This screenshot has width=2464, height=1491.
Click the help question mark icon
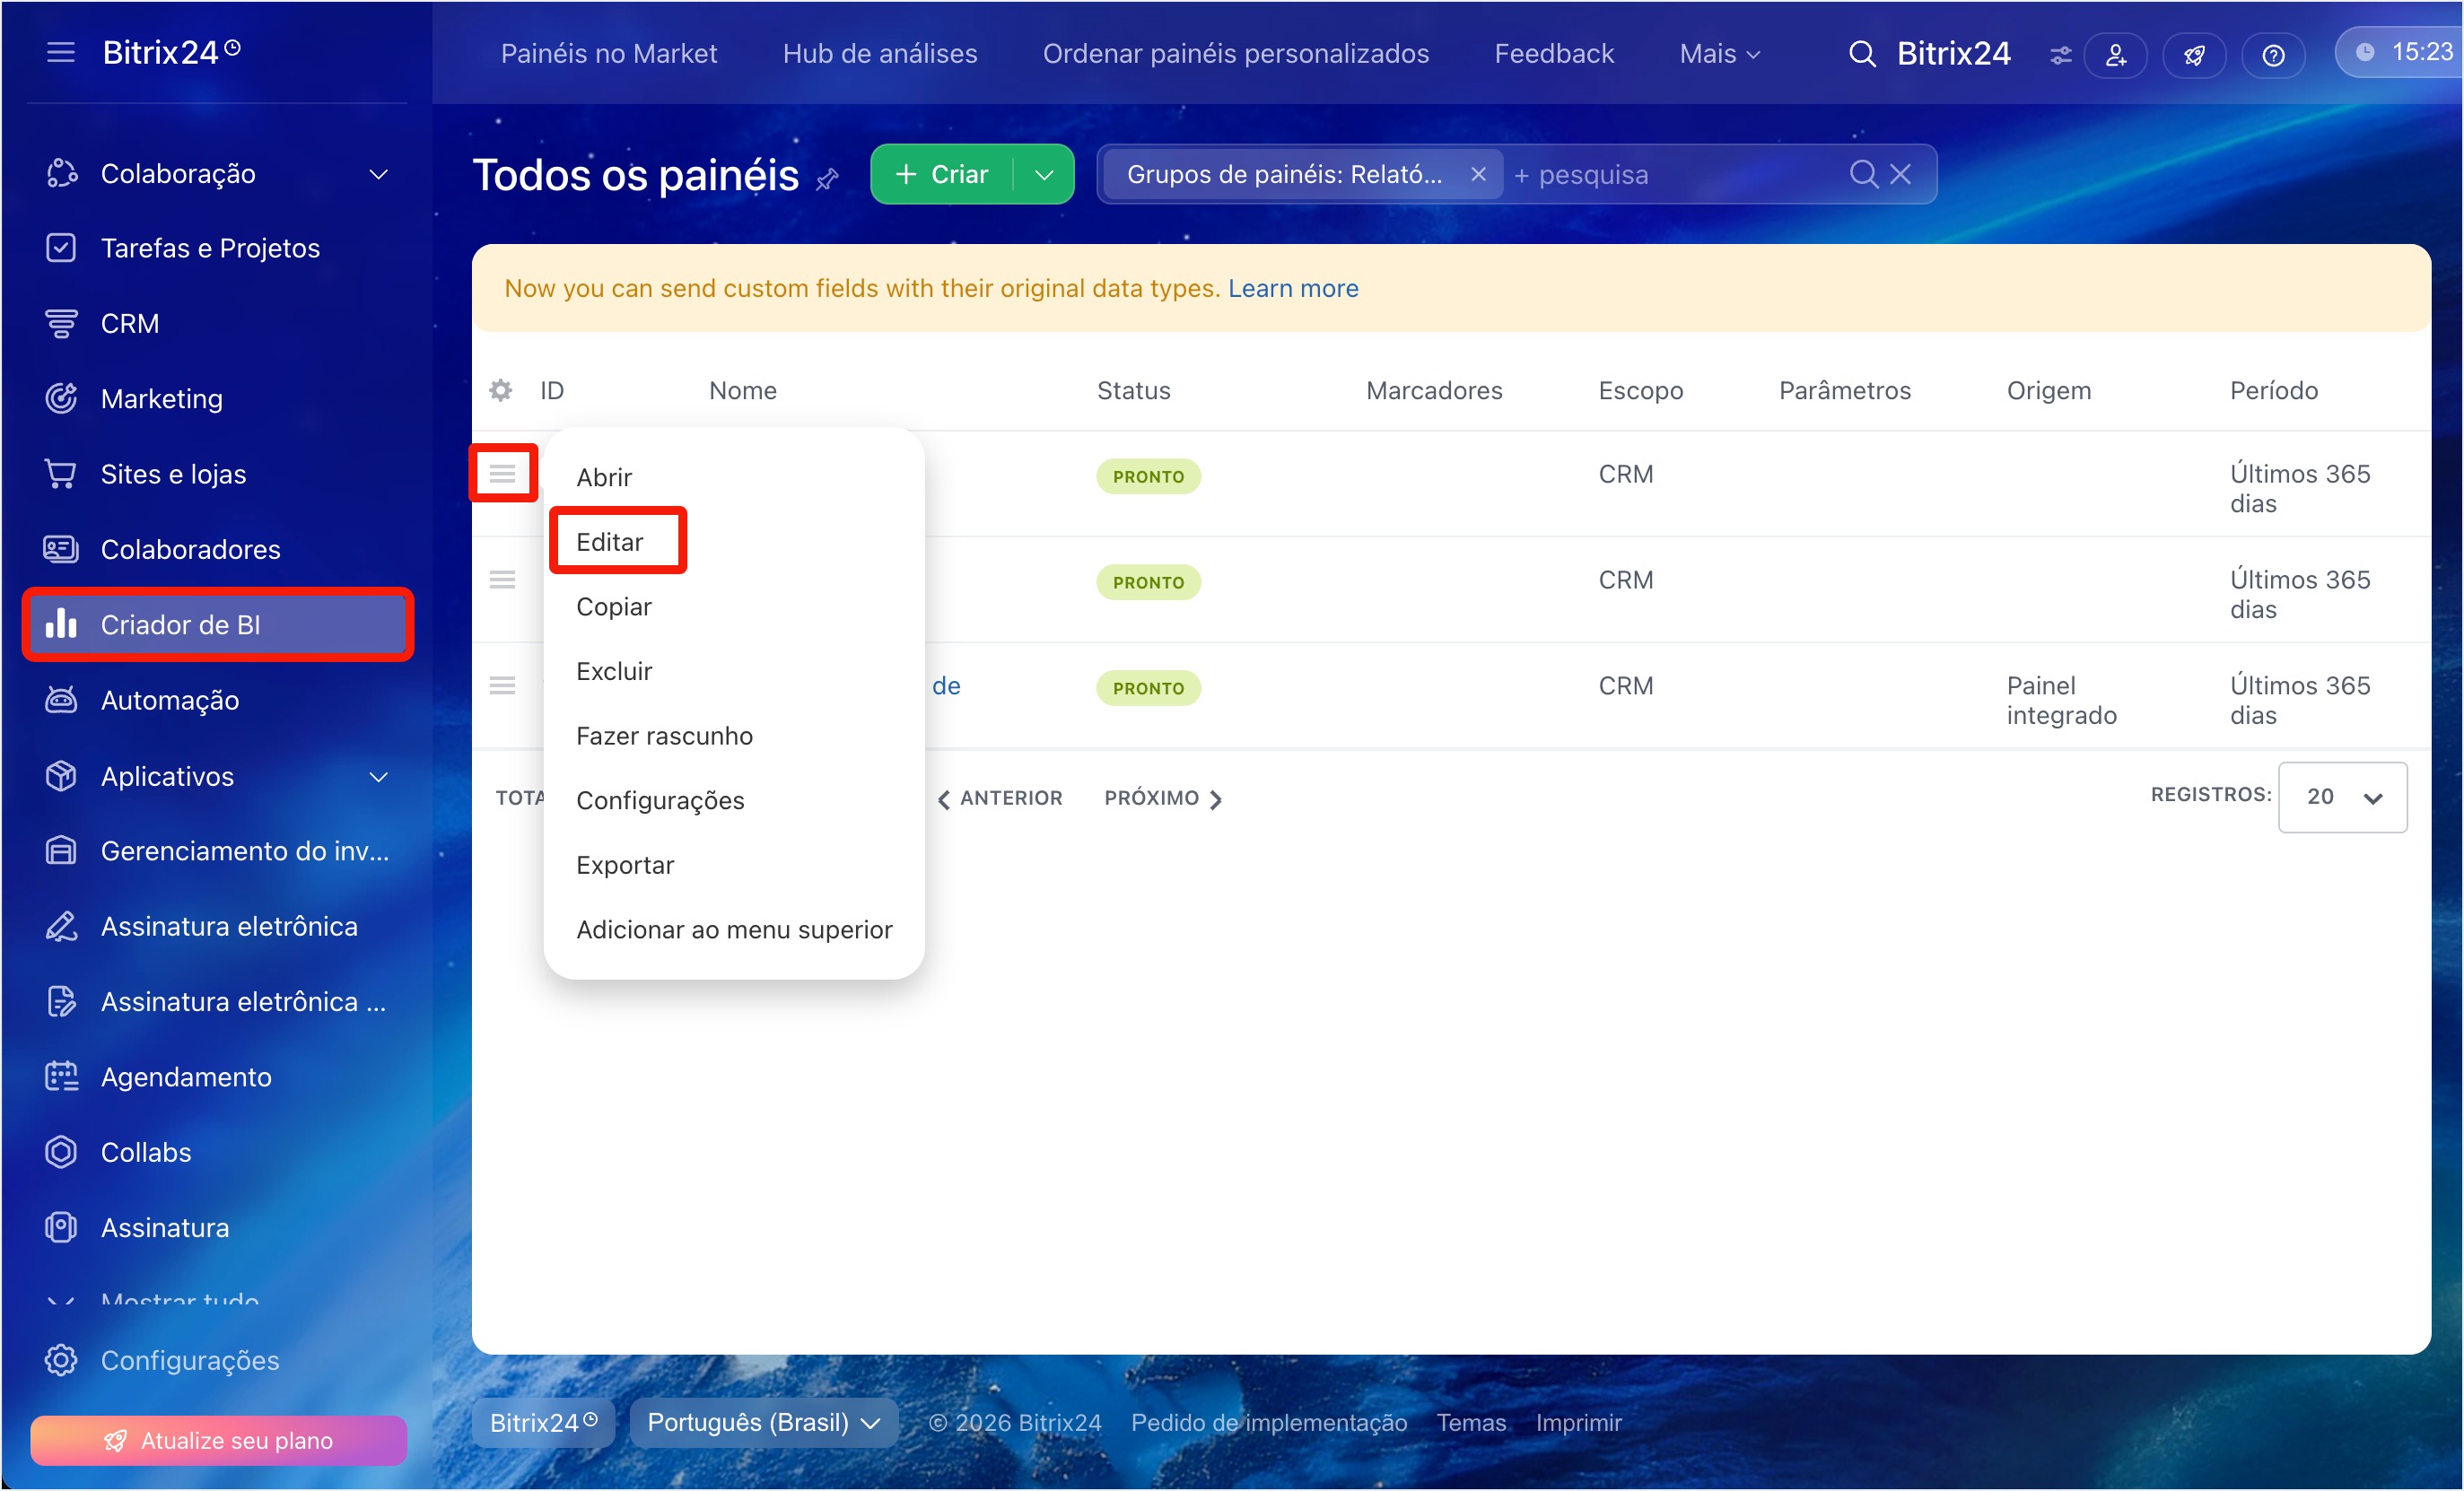[2272, 55]
